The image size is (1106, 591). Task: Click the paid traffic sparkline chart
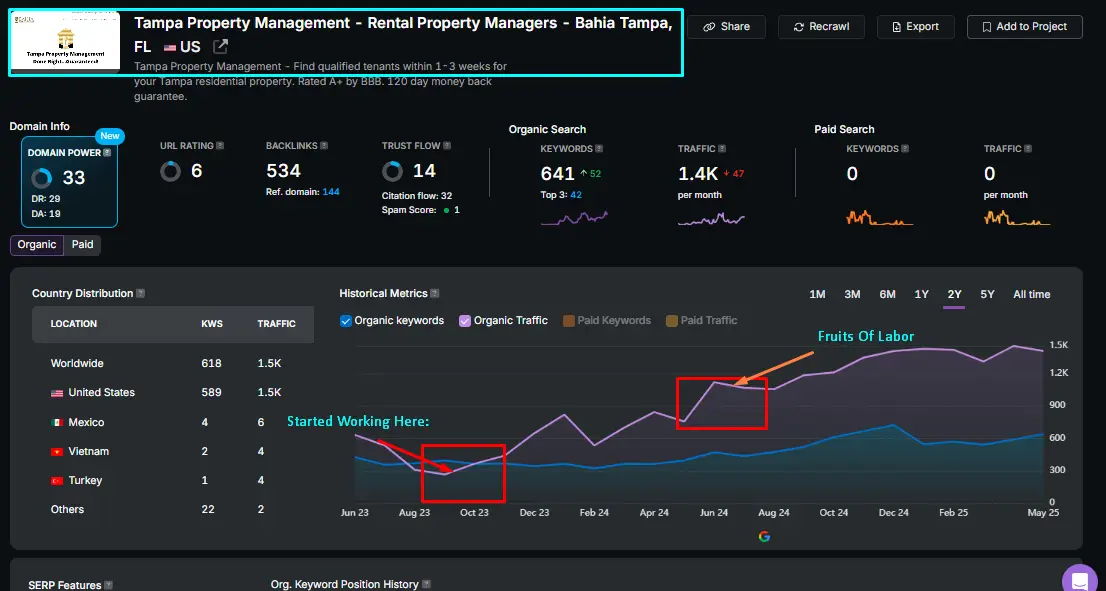[1017, 217]
